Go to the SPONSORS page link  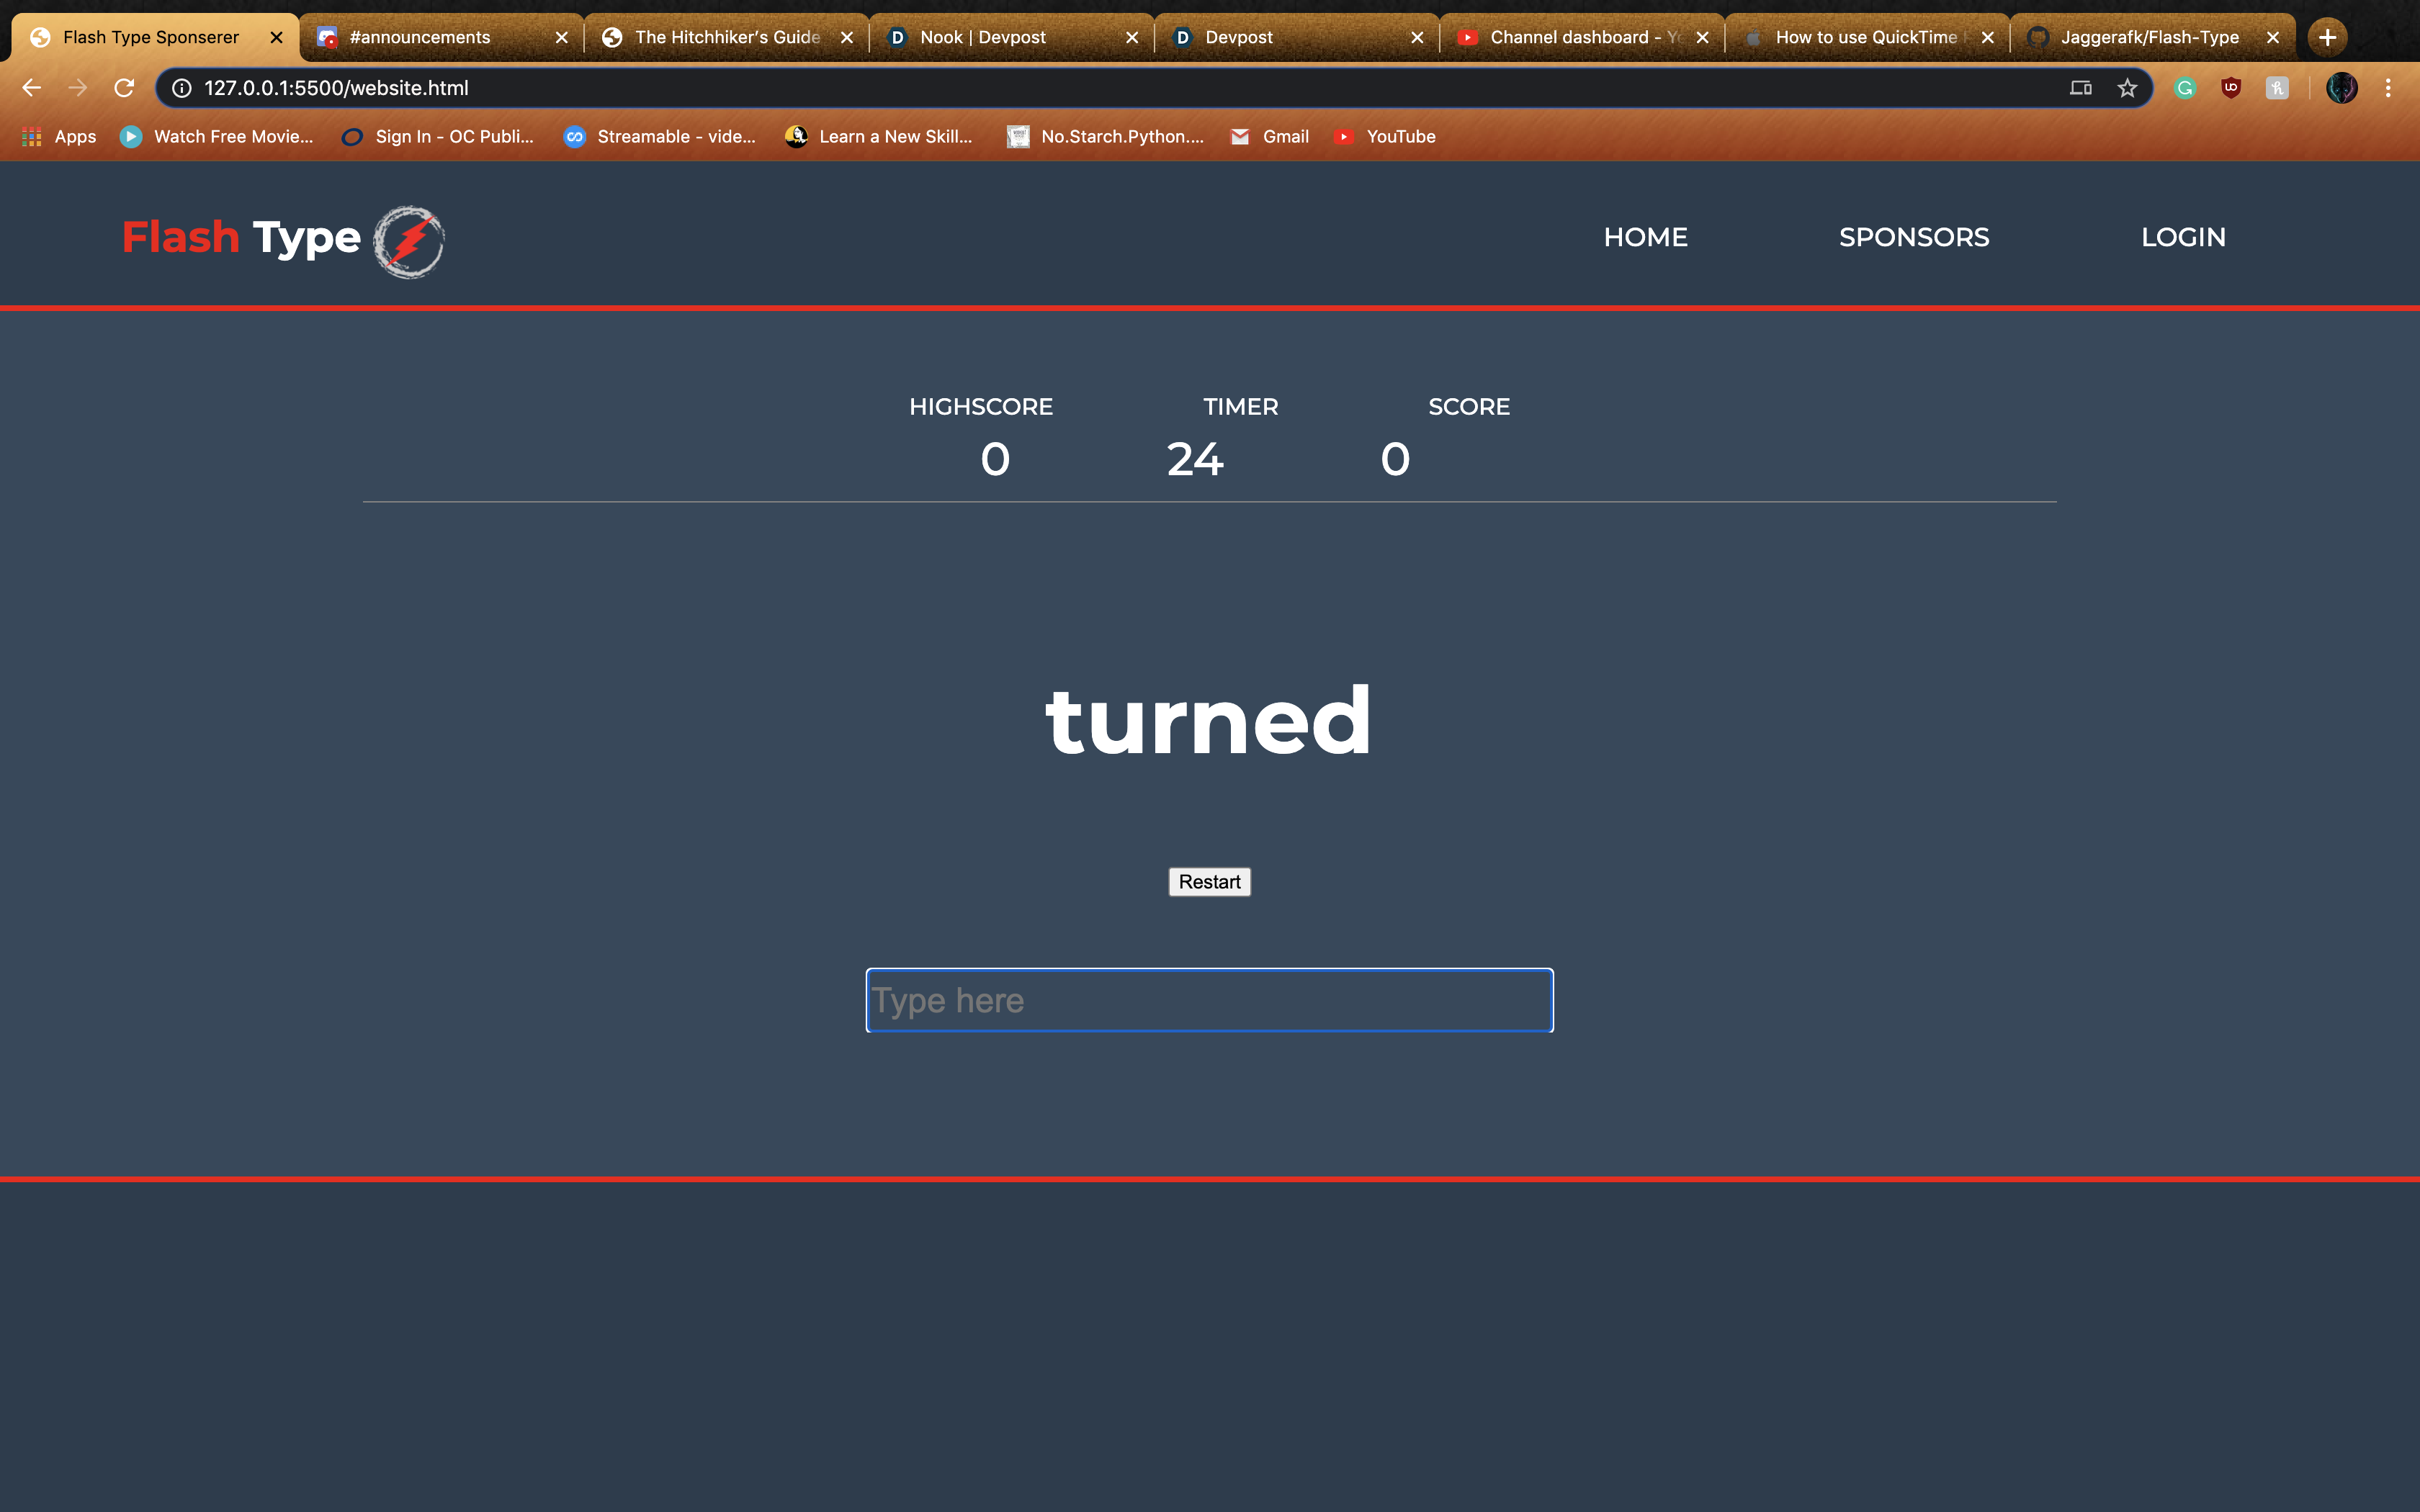(1914, 237)
